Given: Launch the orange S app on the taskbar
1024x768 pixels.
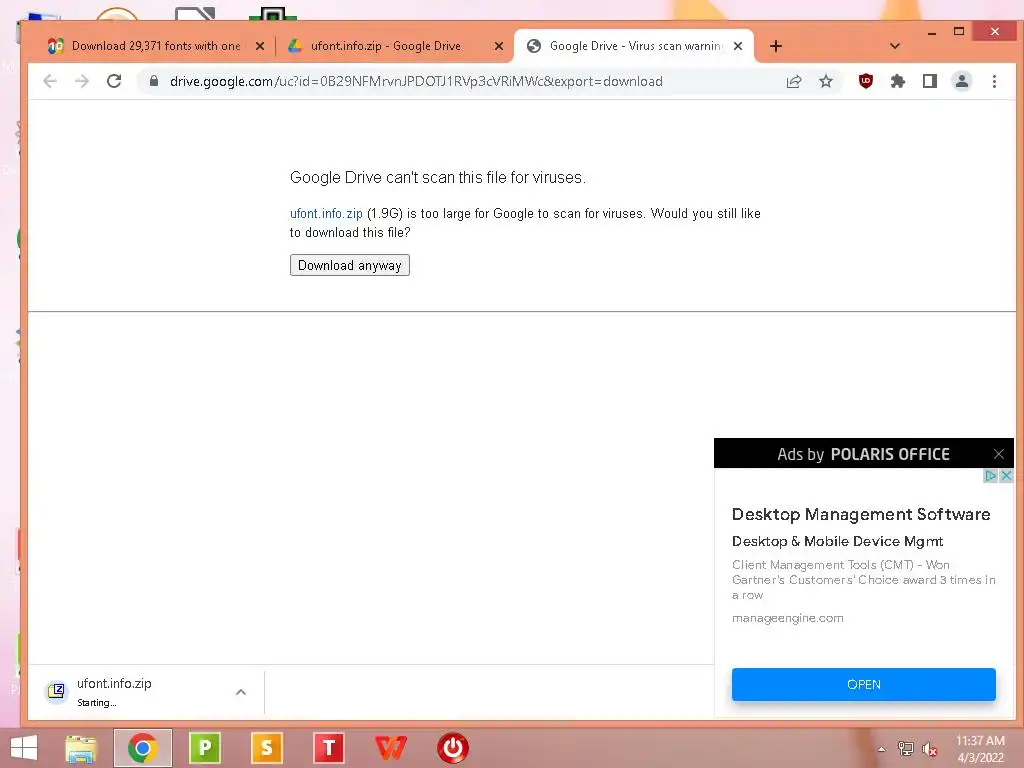Looking at the screenshot, I should pos(266,748).
